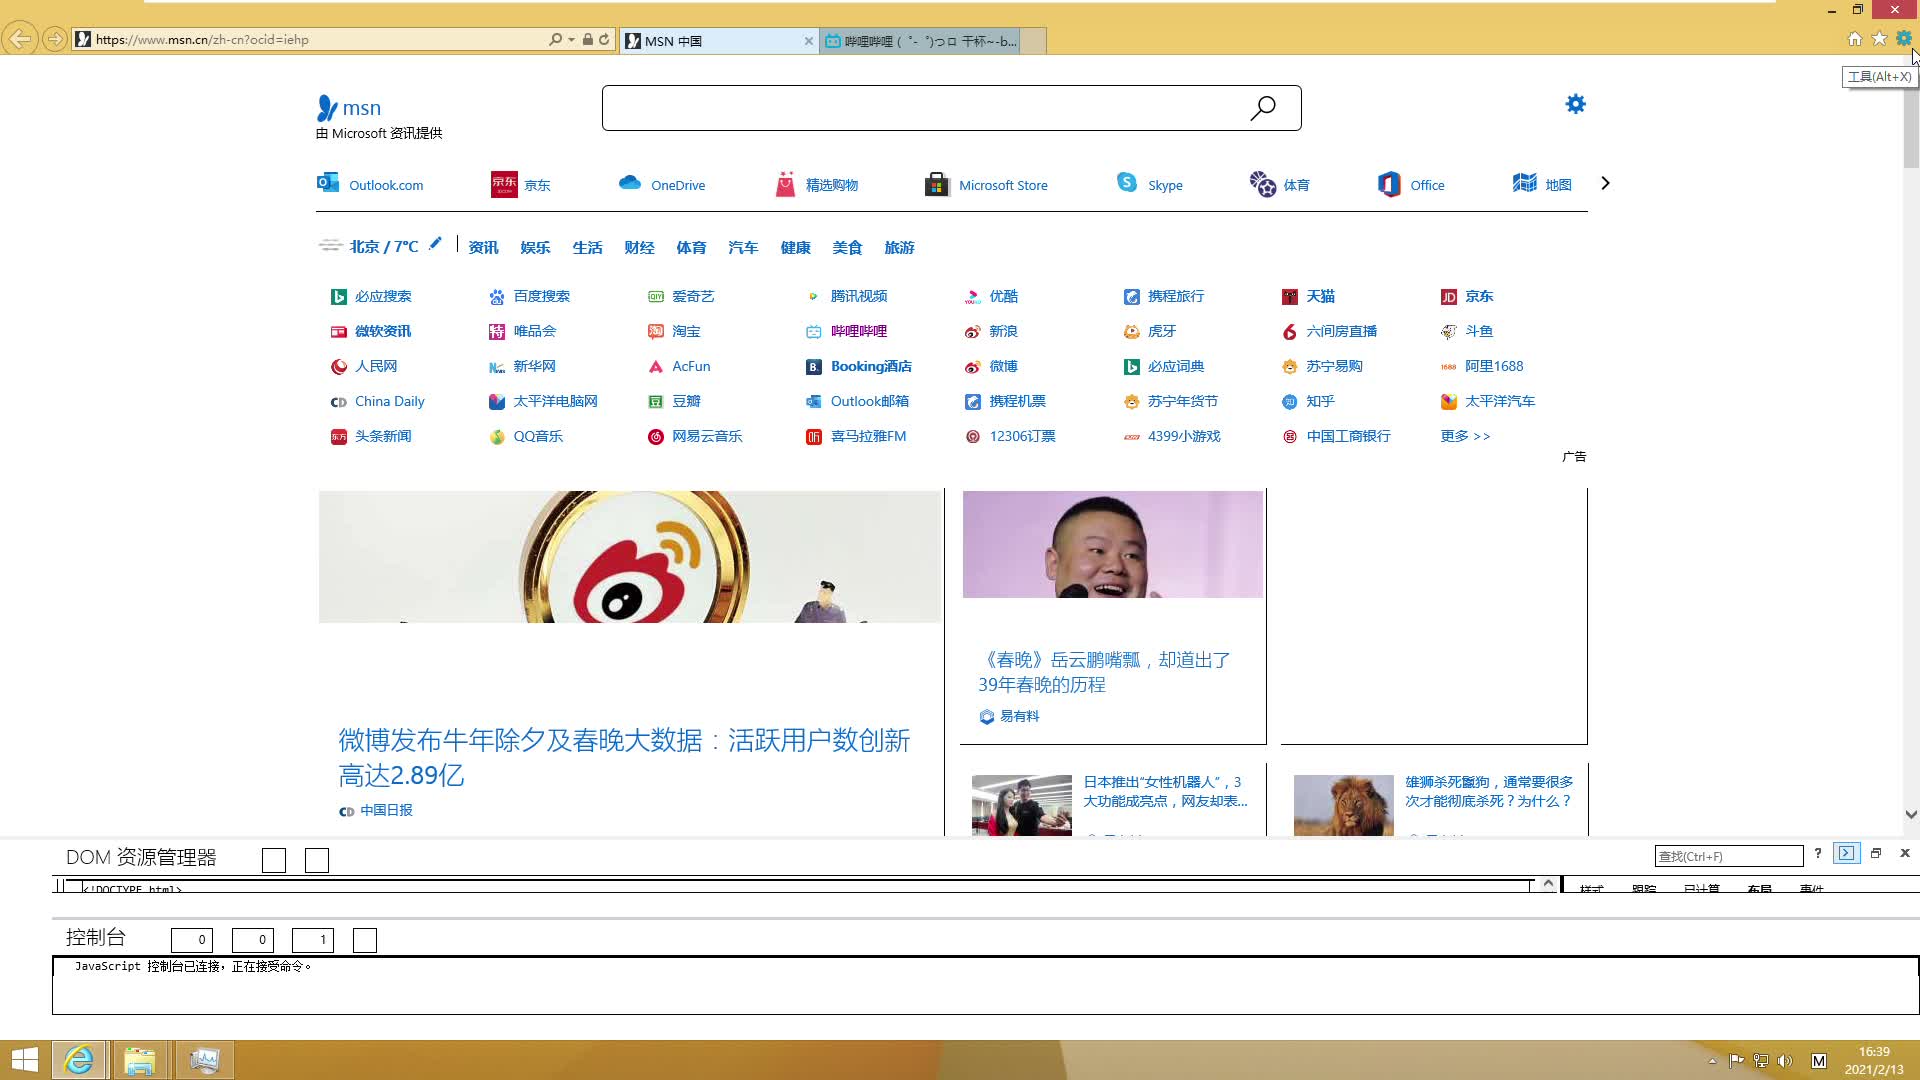The width and height of the screenshot is (1920, 1080).
Task: Open OneDrive cloud shortcut
Action: [x=661, y=184]
